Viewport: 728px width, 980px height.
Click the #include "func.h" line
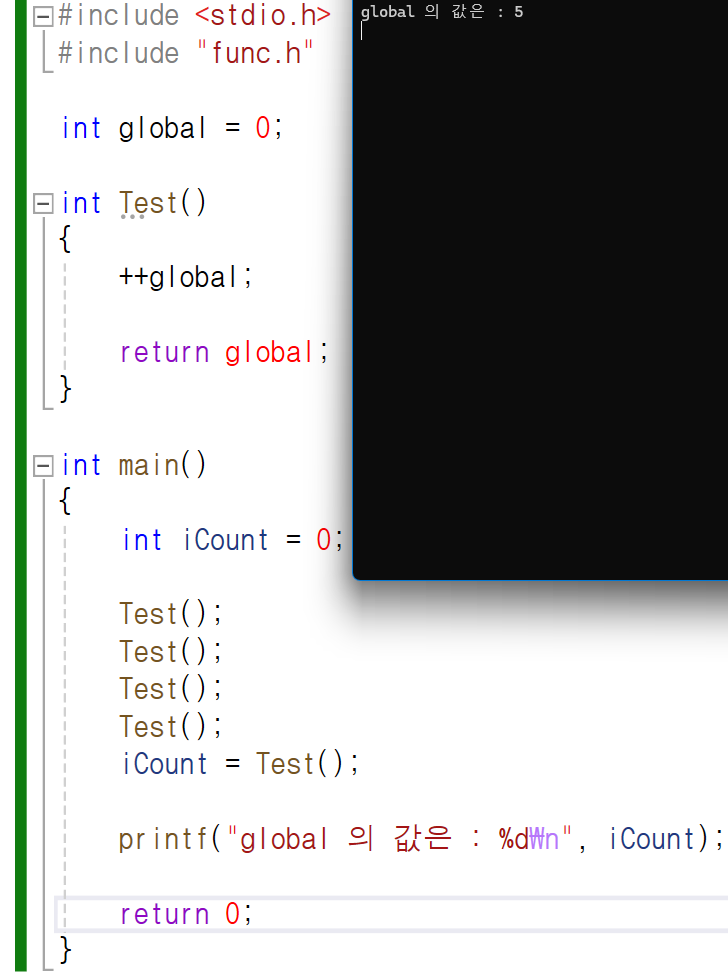[186, 52]
